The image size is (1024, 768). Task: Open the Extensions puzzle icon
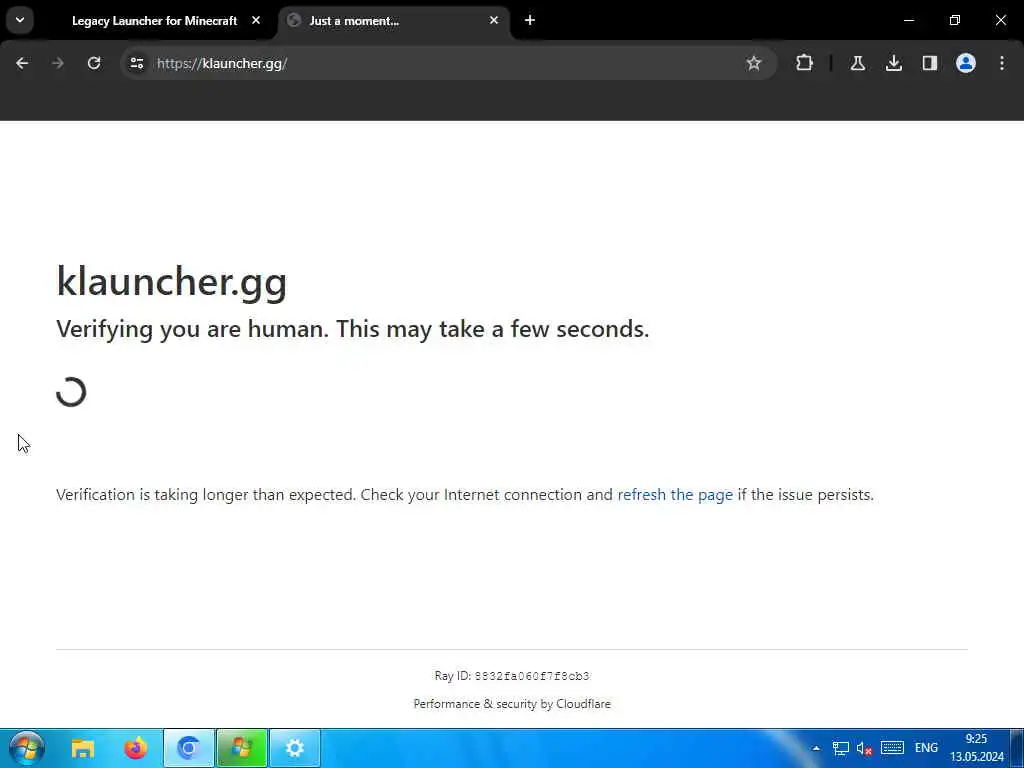click(805, 63)
